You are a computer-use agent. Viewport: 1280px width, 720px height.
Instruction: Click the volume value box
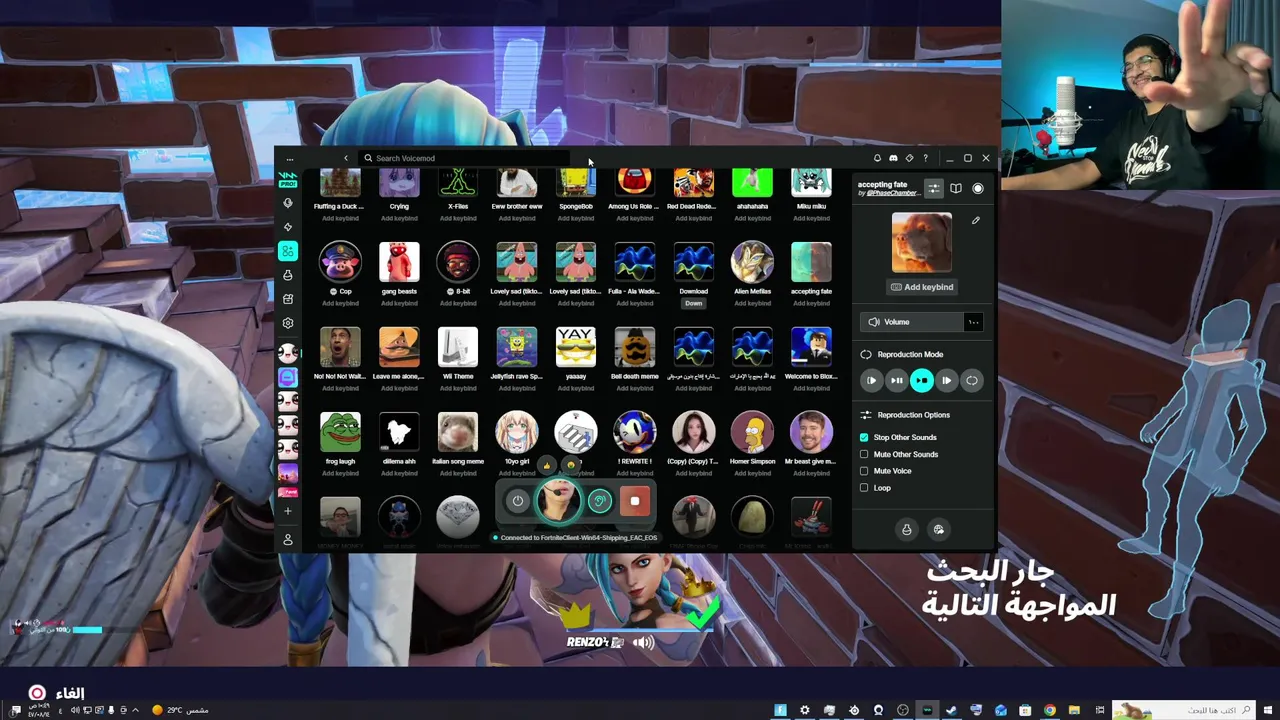coord(973,322)
